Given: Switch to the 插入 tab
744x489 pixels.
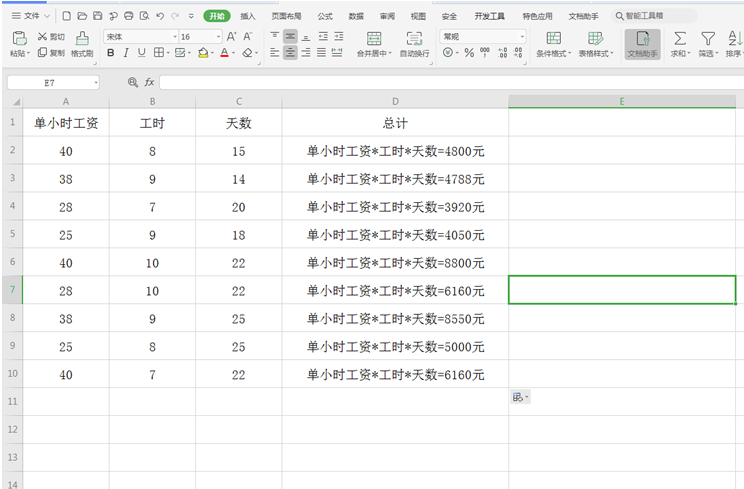Looking at the screenshot, I should point(247,16).
